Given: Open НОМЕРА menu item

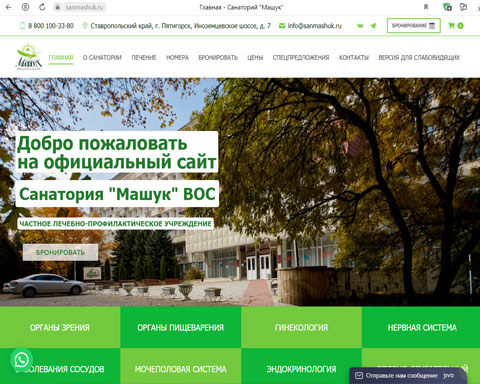Looking at the screenshot, I should (177, 57).
